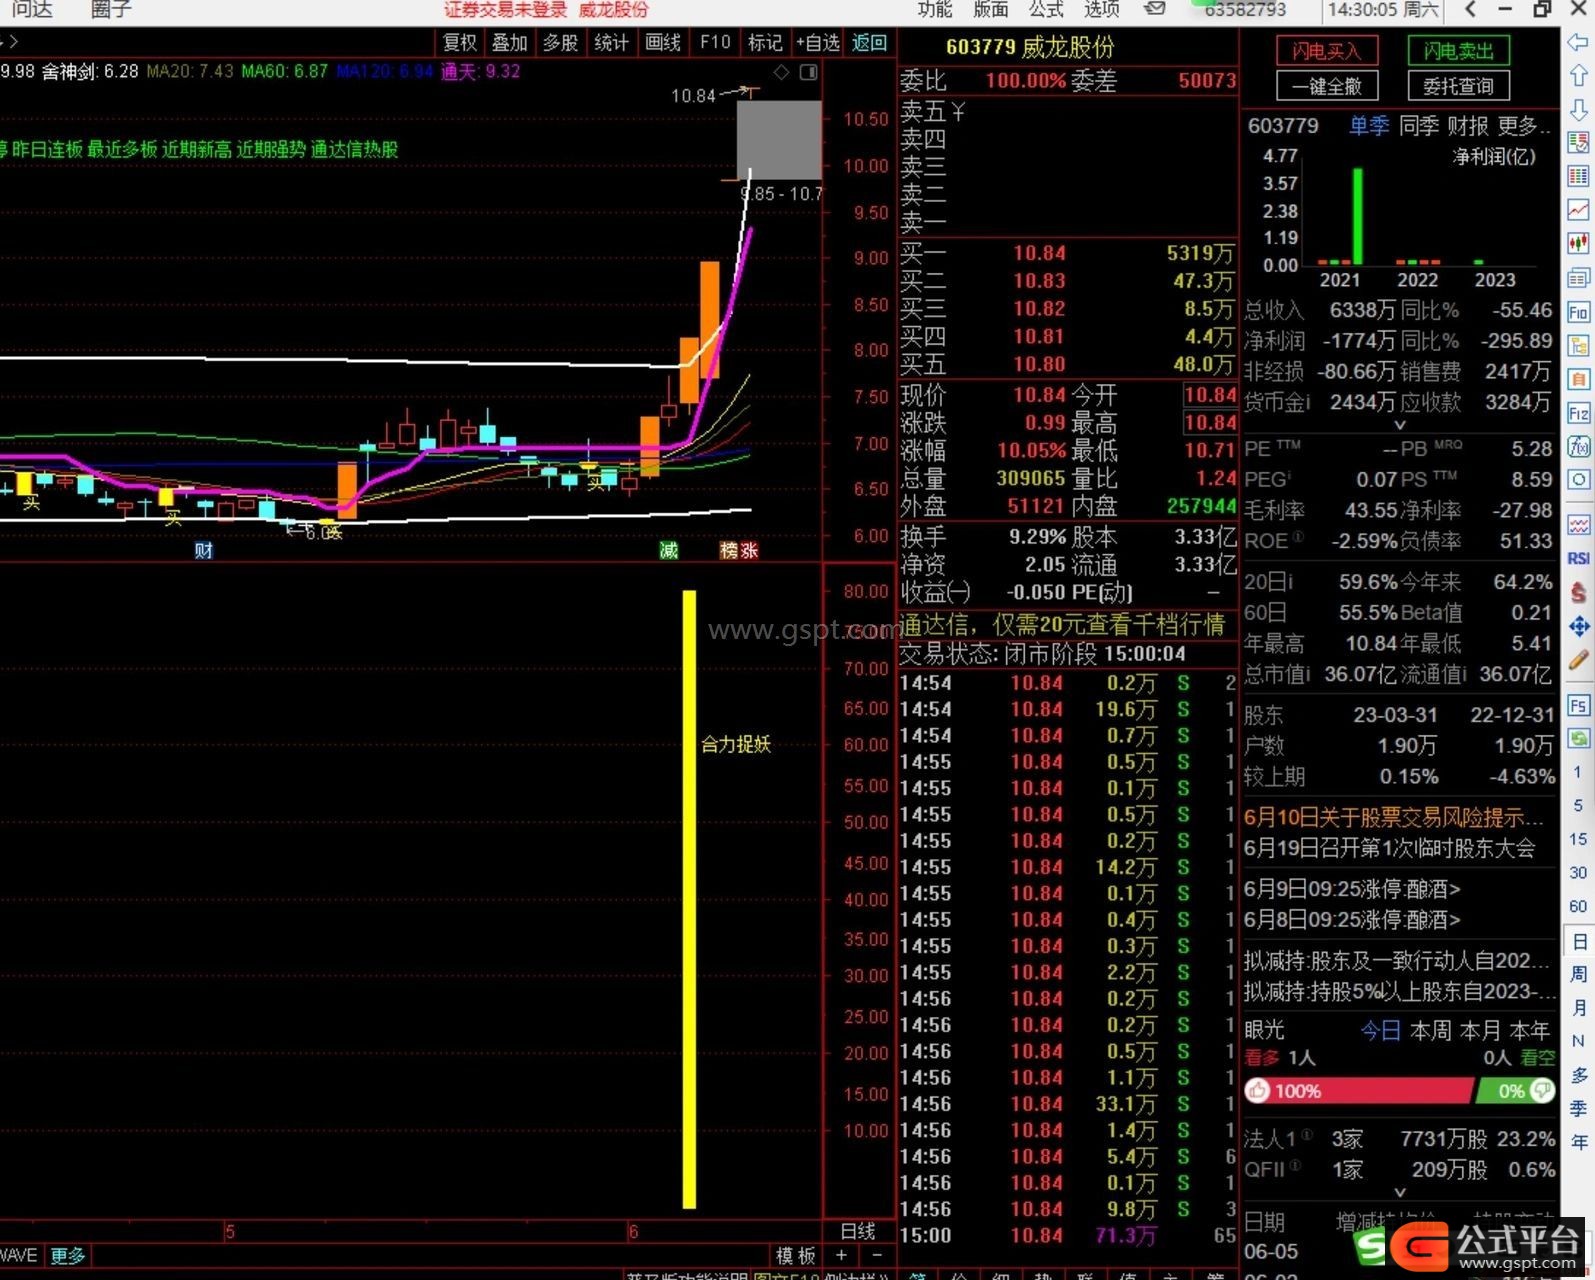This screenshot has height=1280, width=1595.
Task: Open the 版面 menu
Action: click(x=990, y=9)
